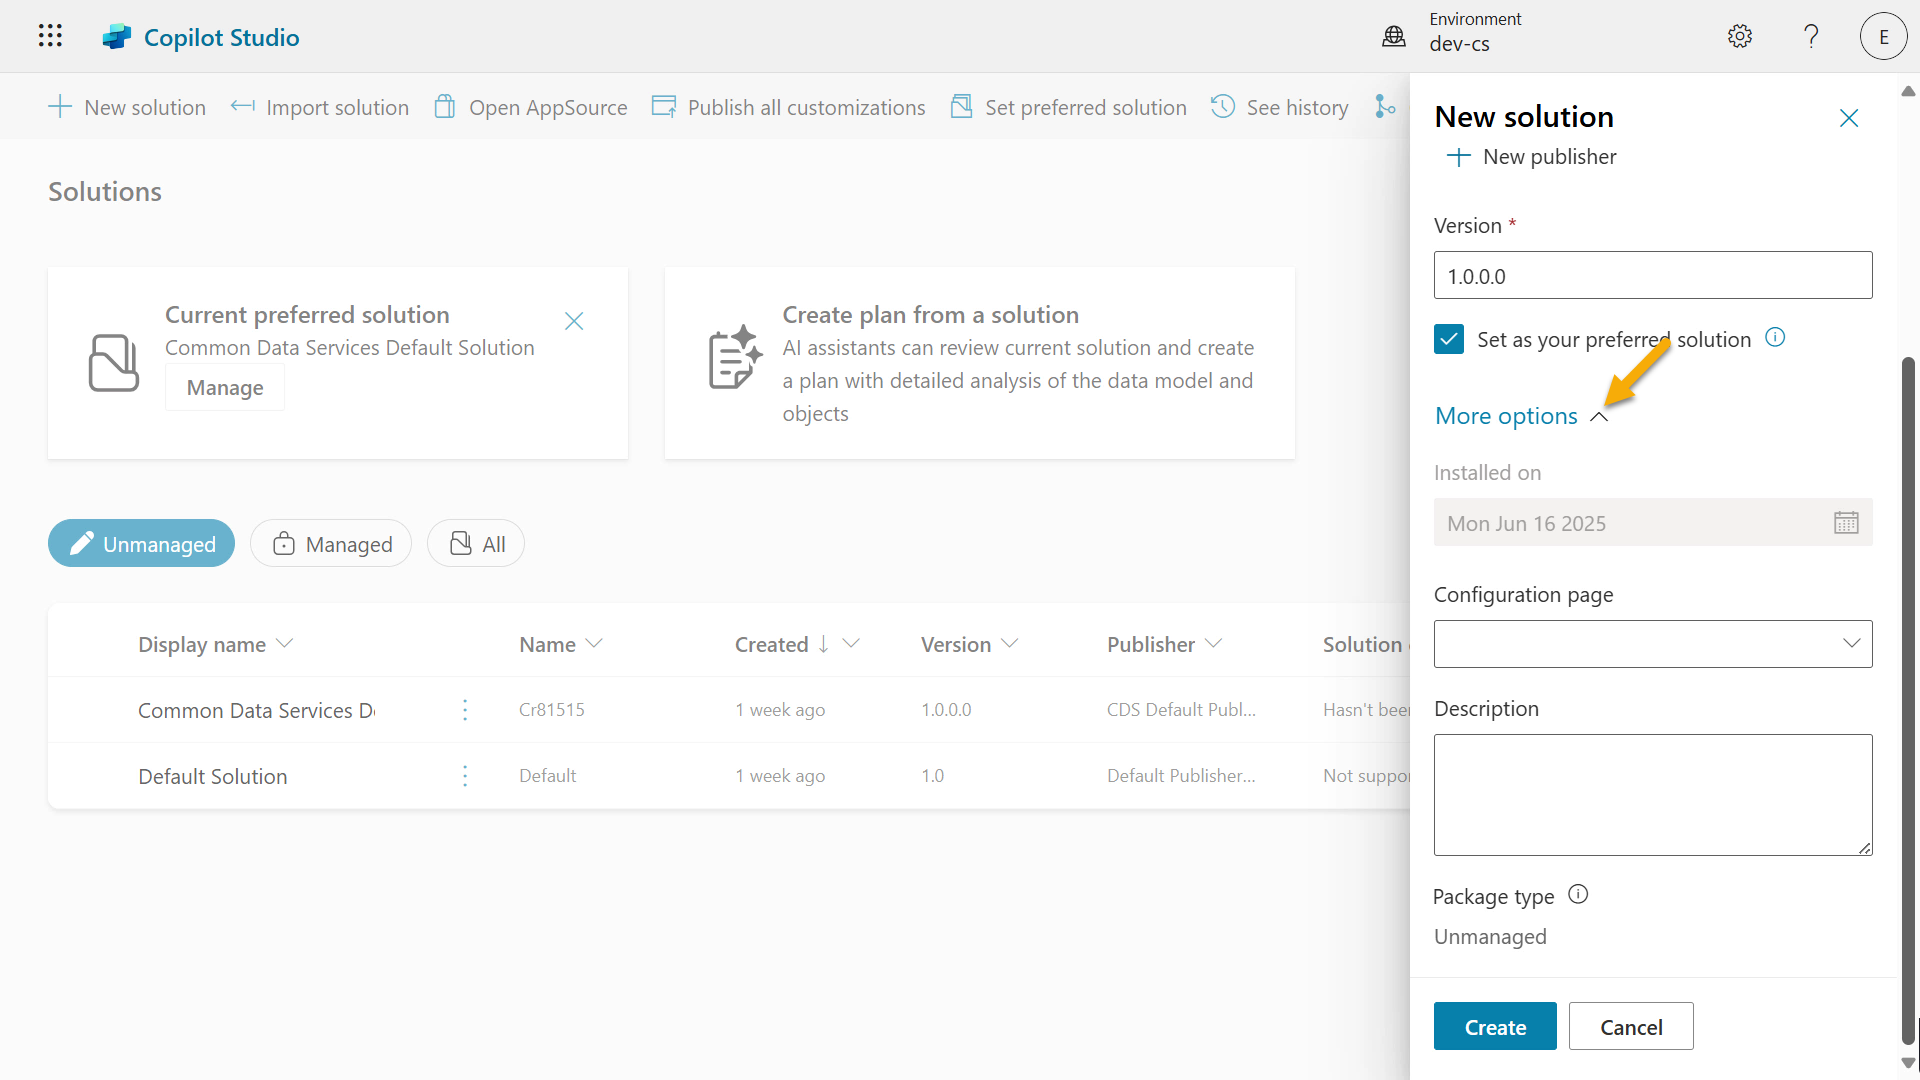Open the app launcher waffle icon
1920x1080 pixels.
(50, 36)
